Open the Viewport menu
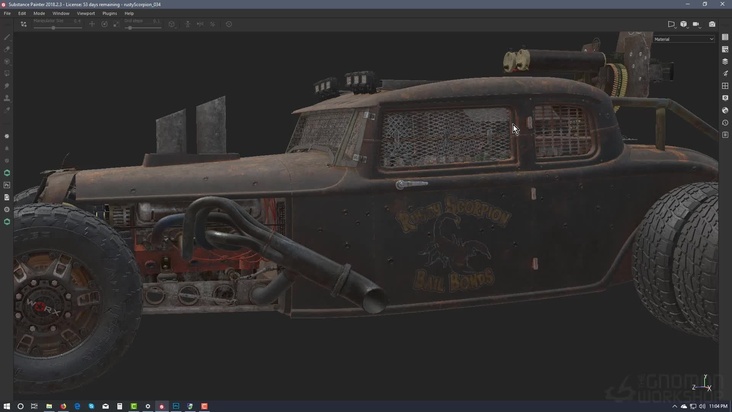 [86, 14]
